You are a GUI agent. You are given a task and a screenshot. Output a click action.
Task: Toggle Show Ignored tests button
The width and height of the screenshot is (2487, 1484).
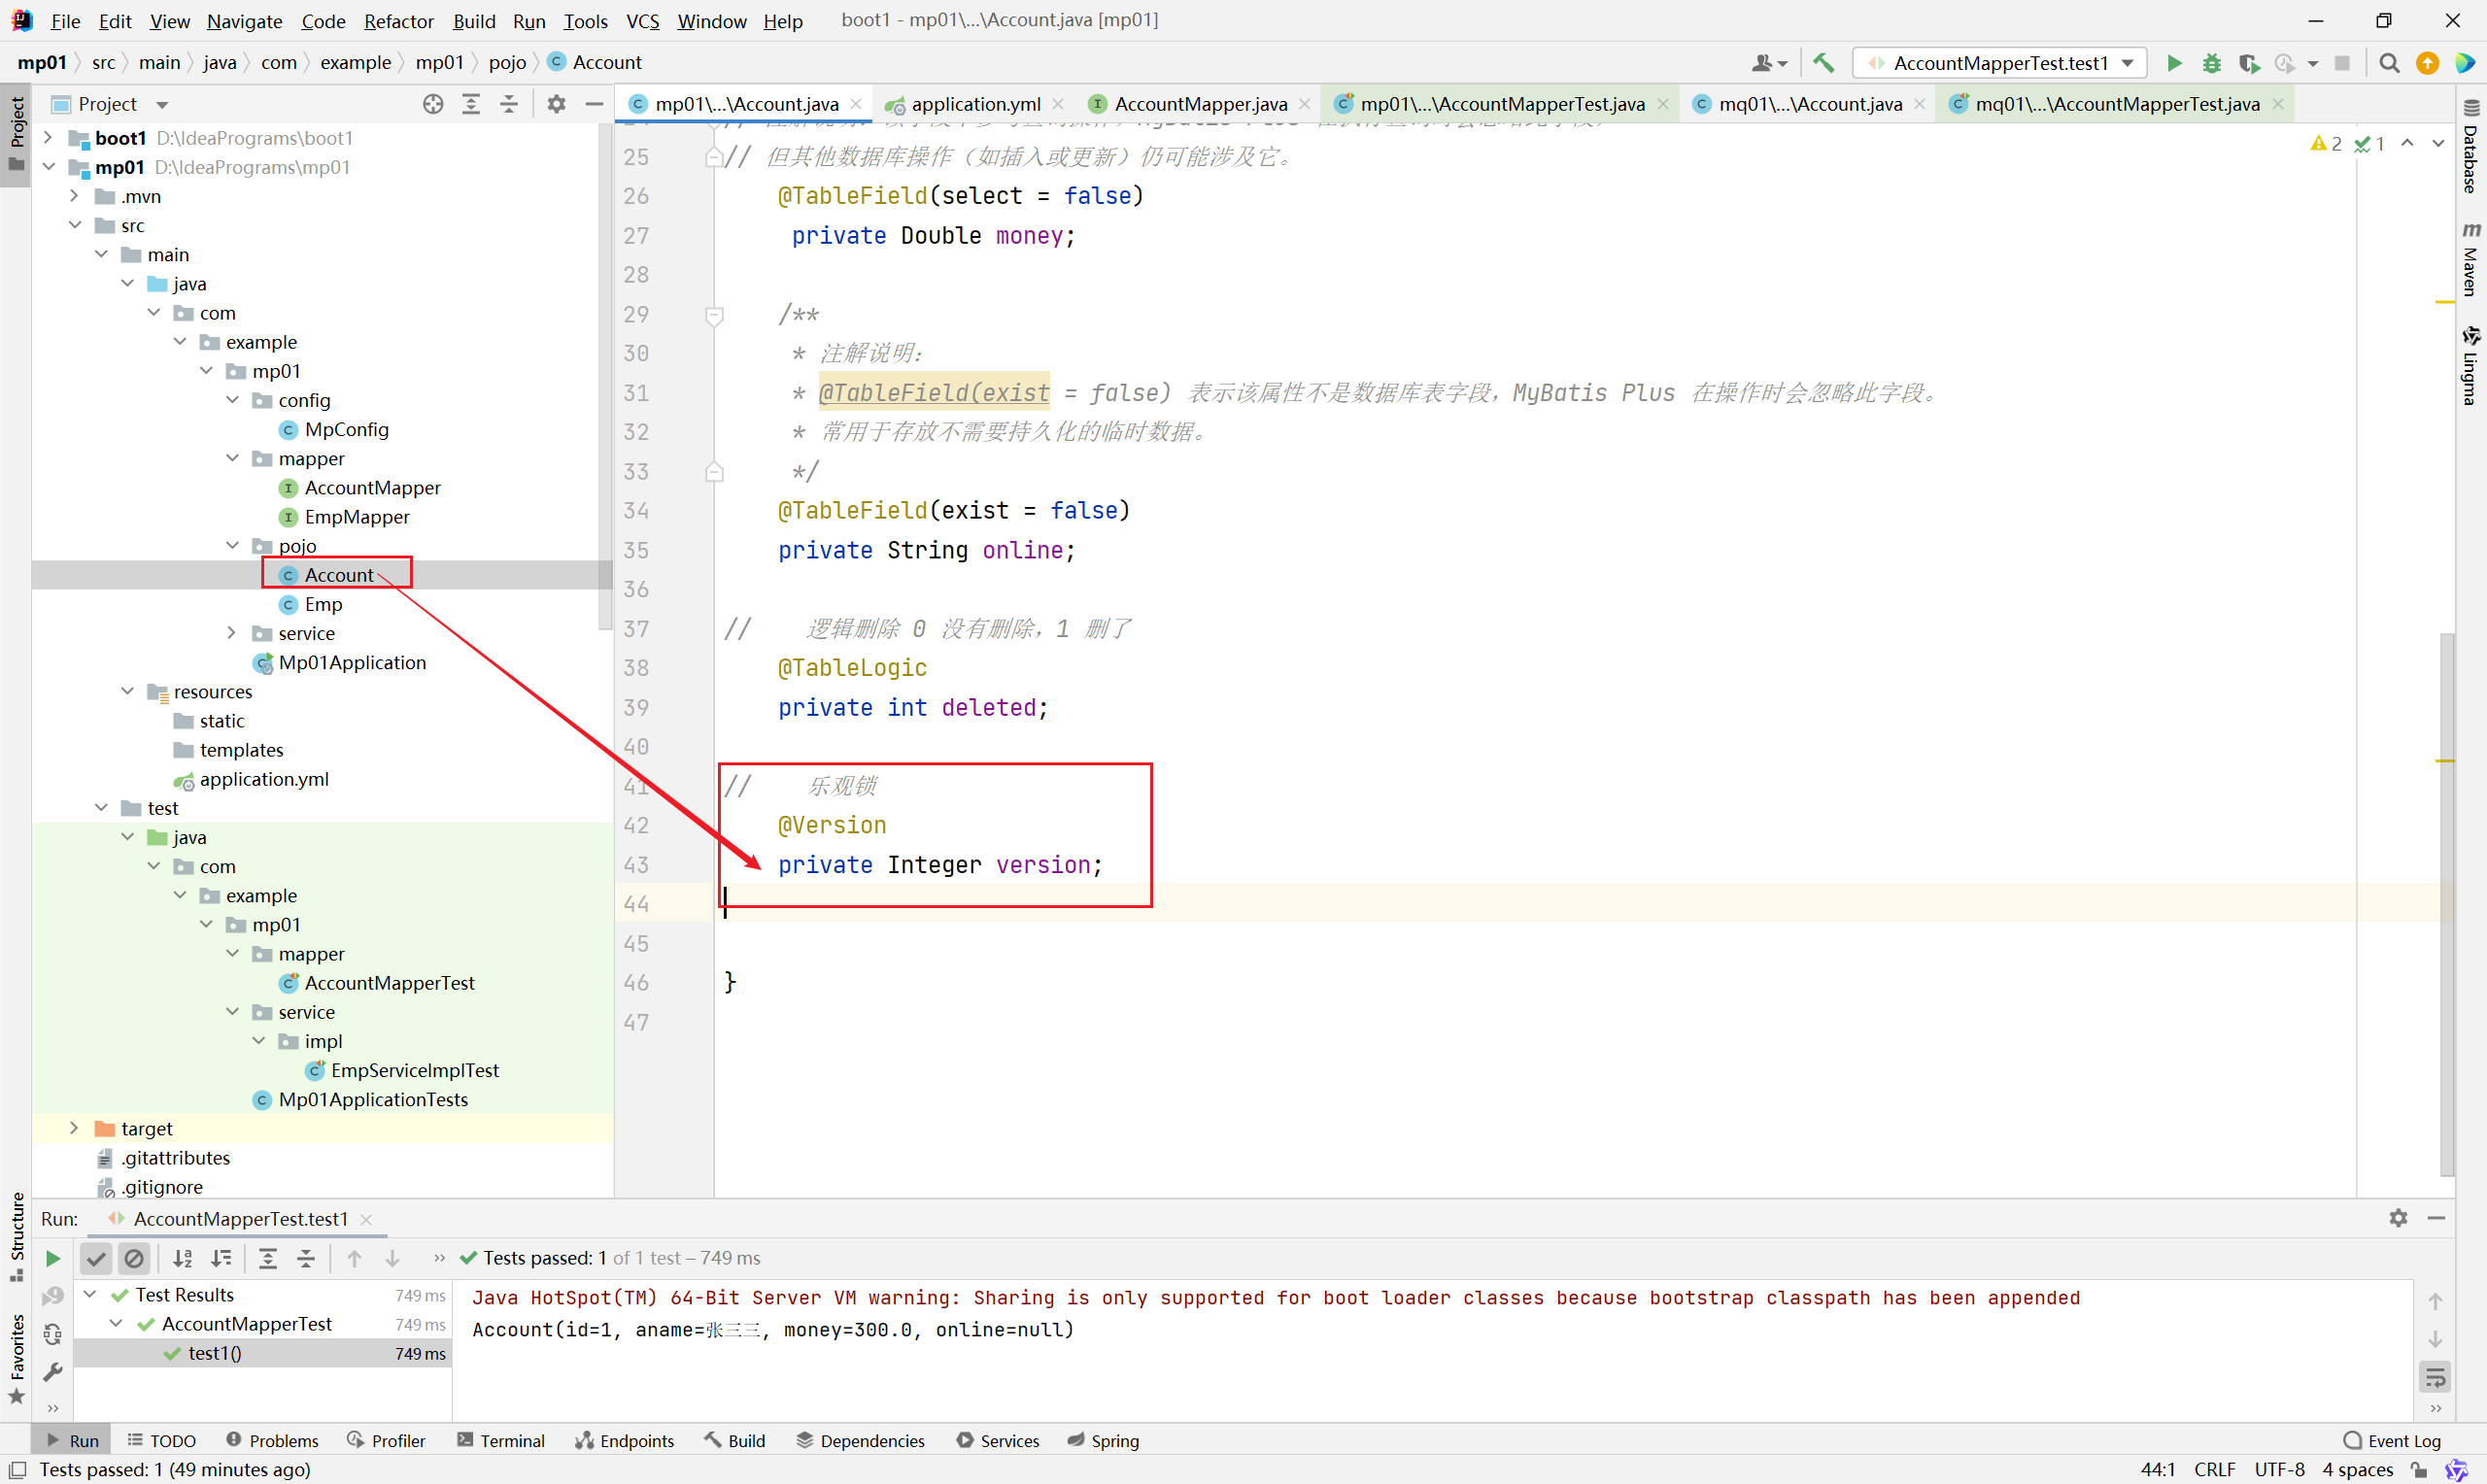coord(134,1258)
